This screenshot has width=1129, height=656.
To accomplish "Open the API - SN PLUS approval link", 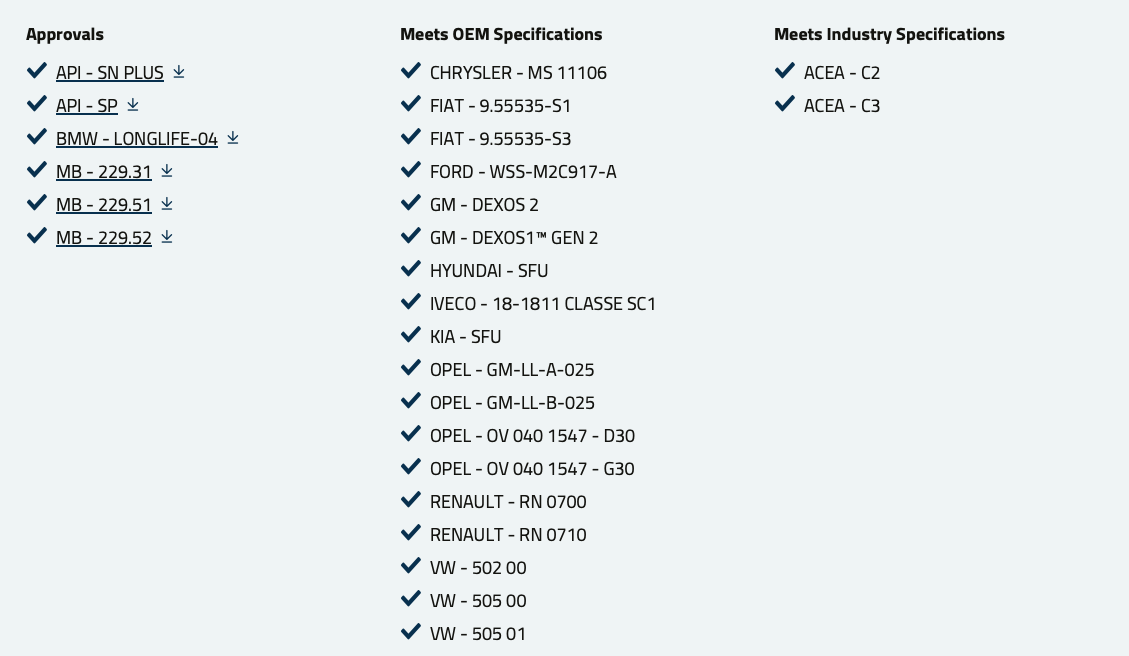I will (110, 73).
